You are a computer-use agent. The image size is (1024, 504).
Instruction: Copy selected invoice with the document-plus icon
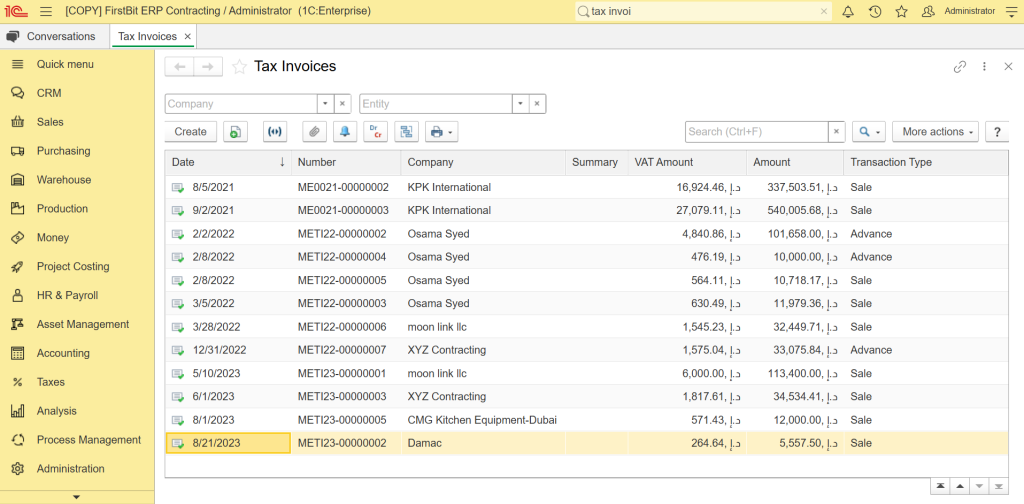tap(235, 132)
